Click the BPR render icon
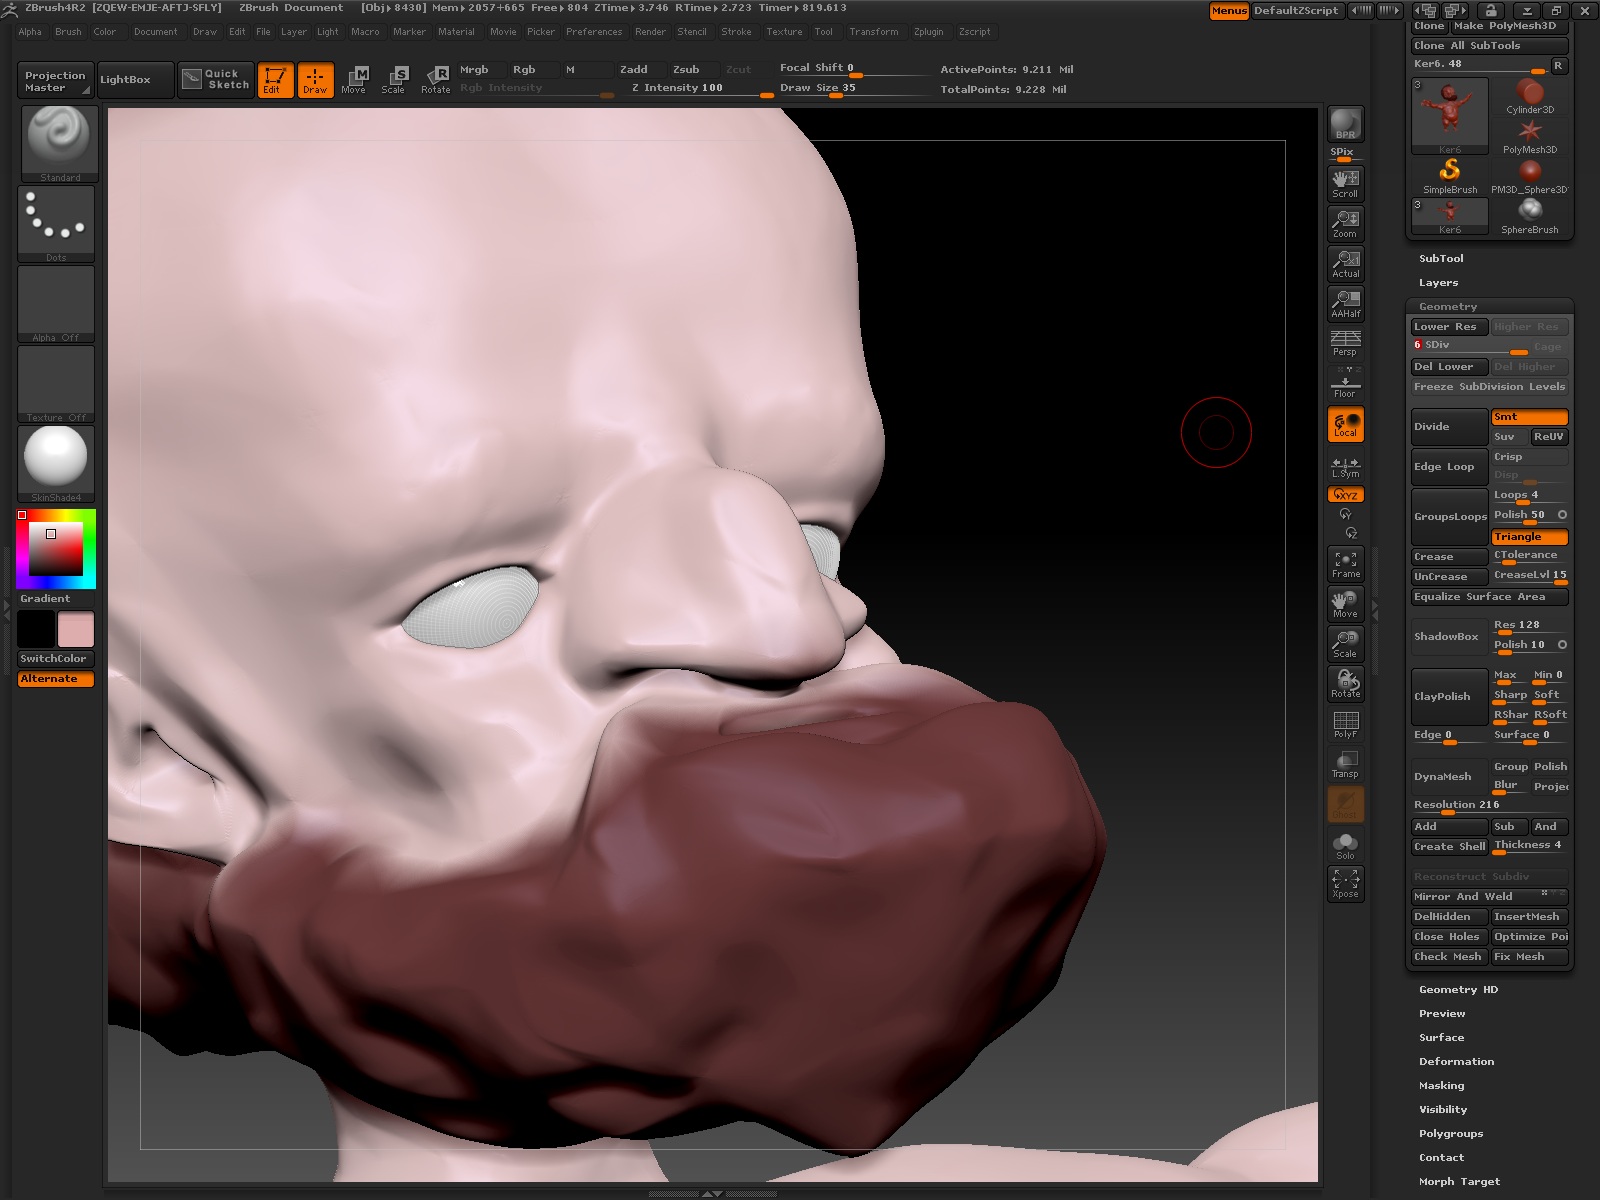1600x1200 pixels. pos(1345,124)
